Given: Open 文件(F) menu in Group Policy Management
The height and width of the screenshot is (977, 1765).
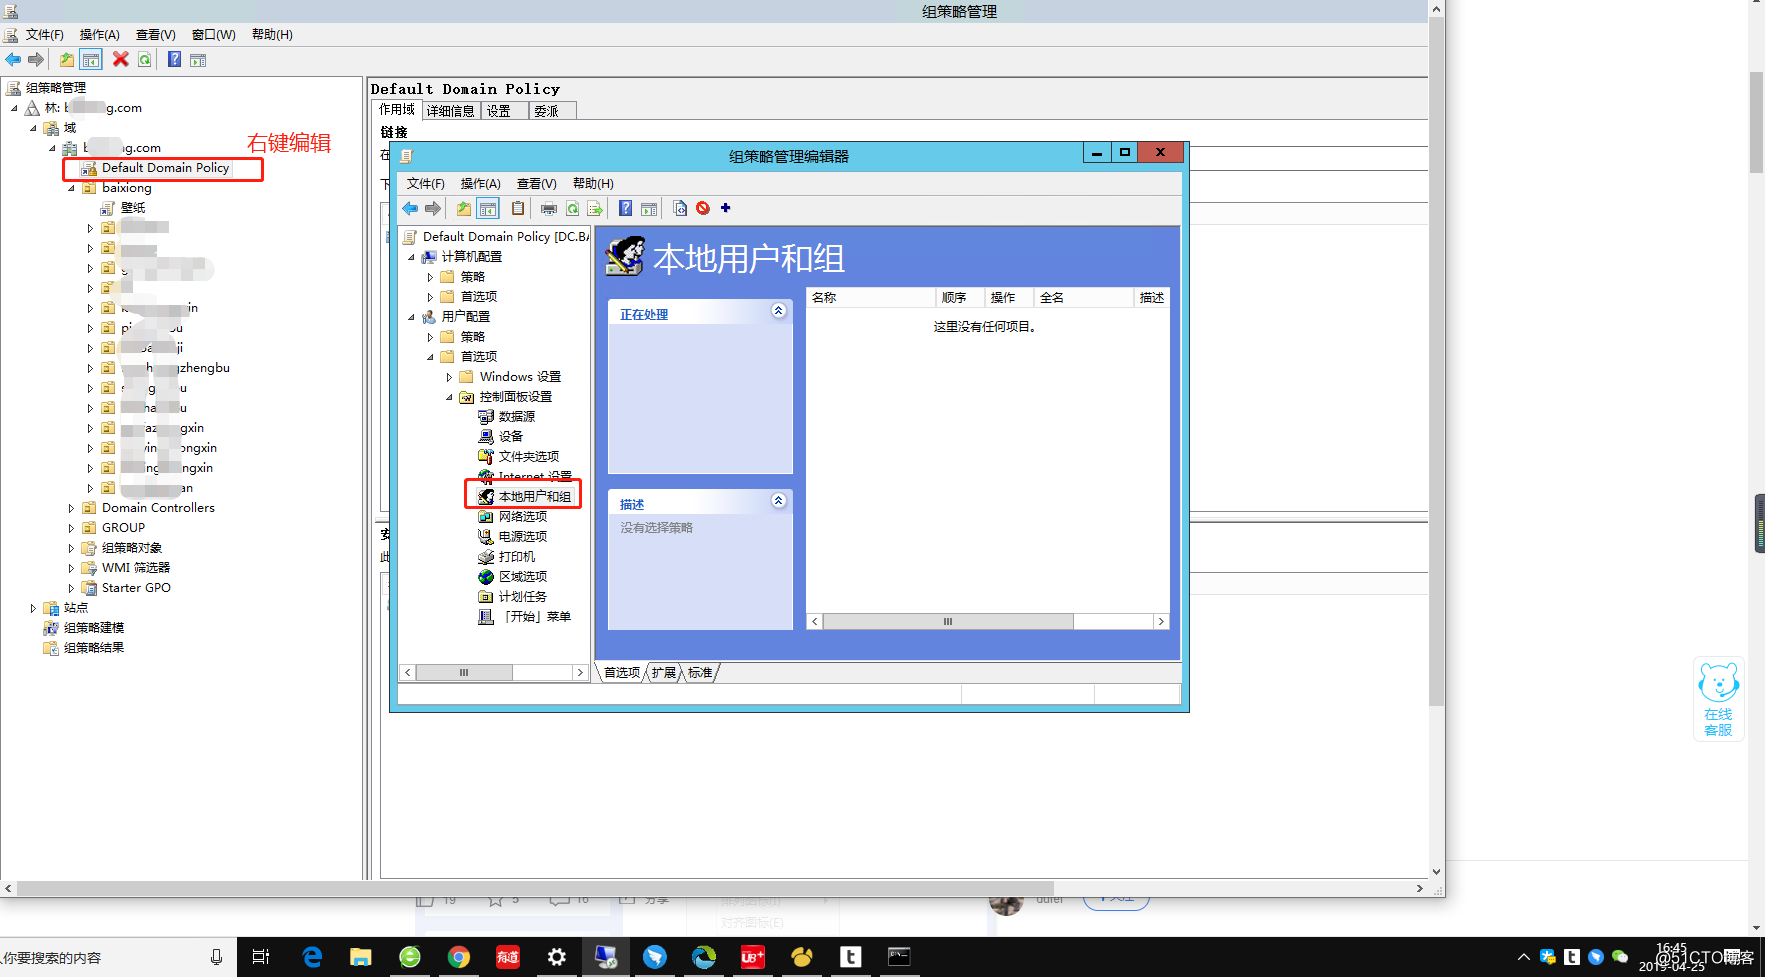Looking at the screenshot, I should (x=44, y=35).
